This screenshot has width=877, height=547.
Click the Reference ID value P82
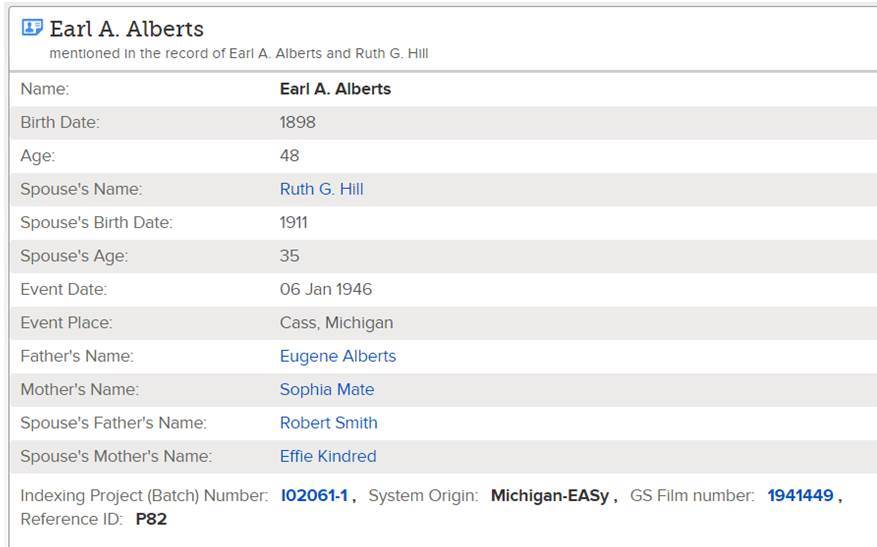click(150, 519)
